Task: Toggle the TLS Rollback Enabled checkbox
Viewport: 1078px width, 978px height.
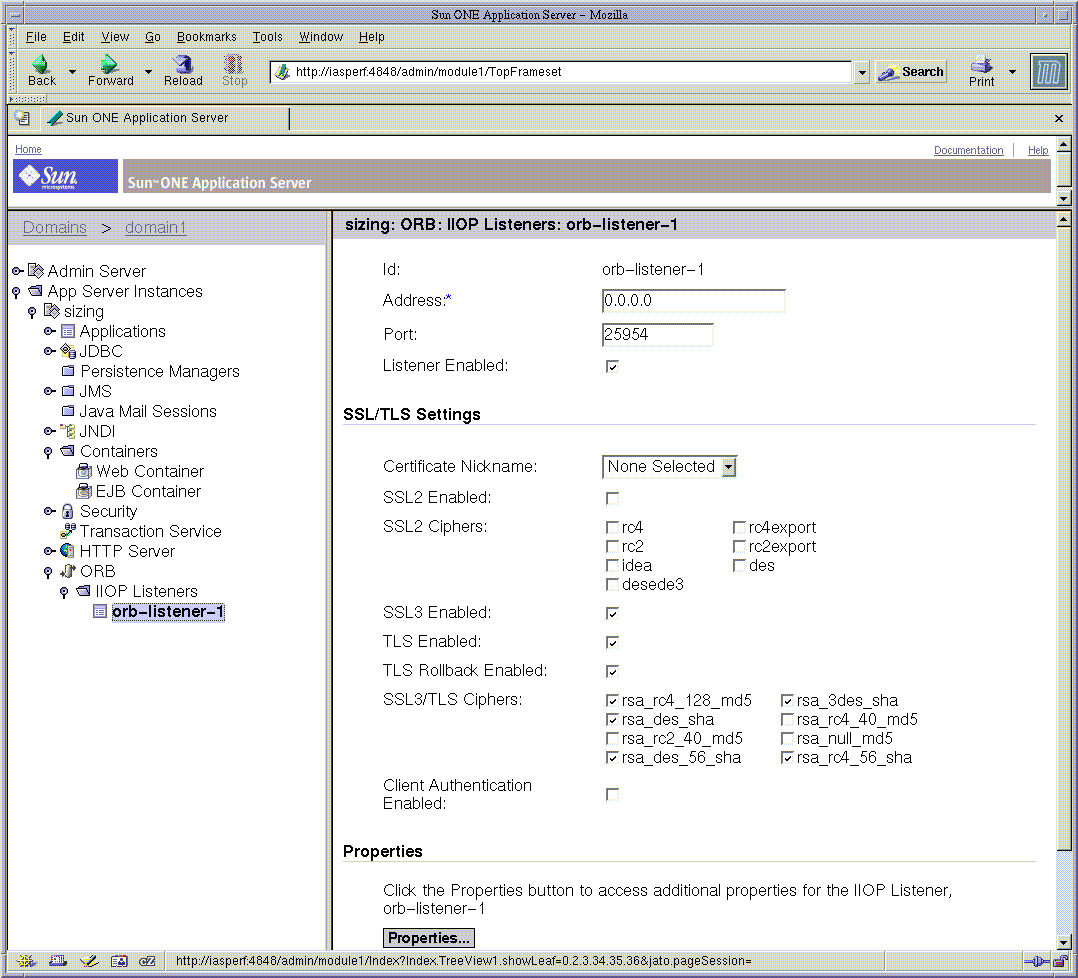Action: click(612, 671)
